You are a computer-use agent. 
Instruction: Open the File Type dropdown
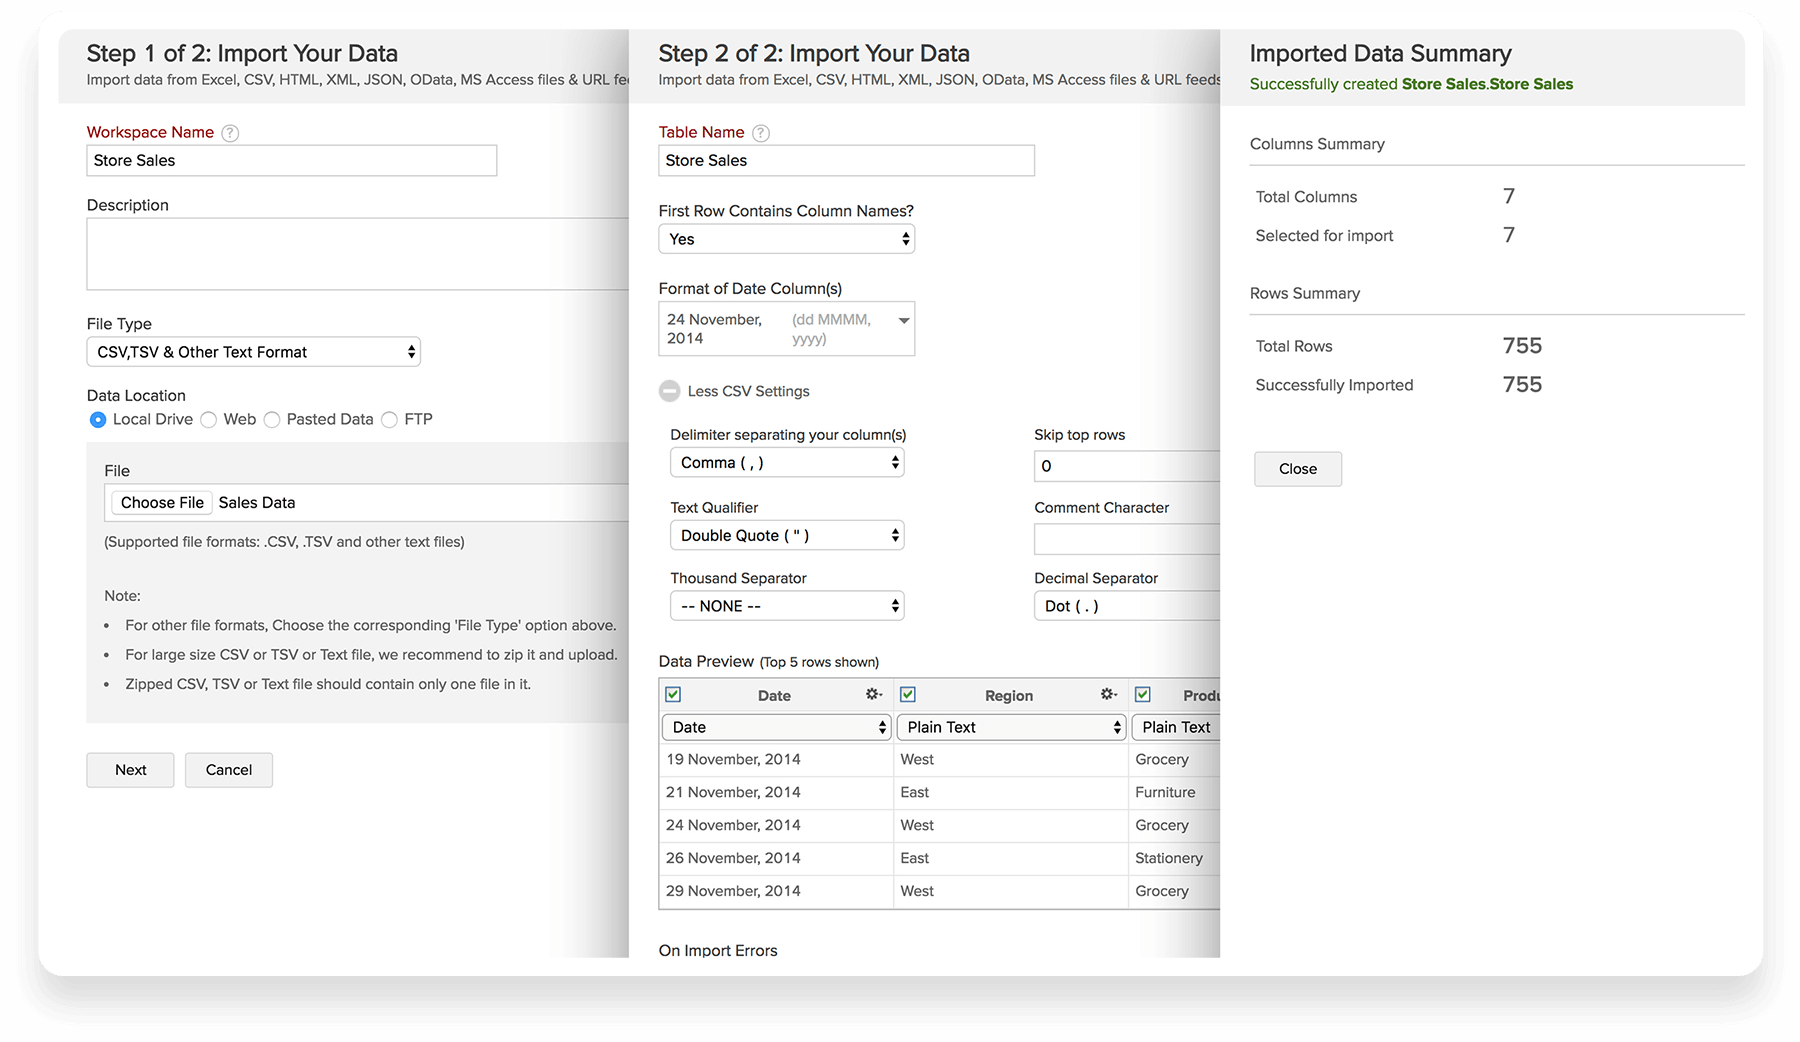[253, 352]
